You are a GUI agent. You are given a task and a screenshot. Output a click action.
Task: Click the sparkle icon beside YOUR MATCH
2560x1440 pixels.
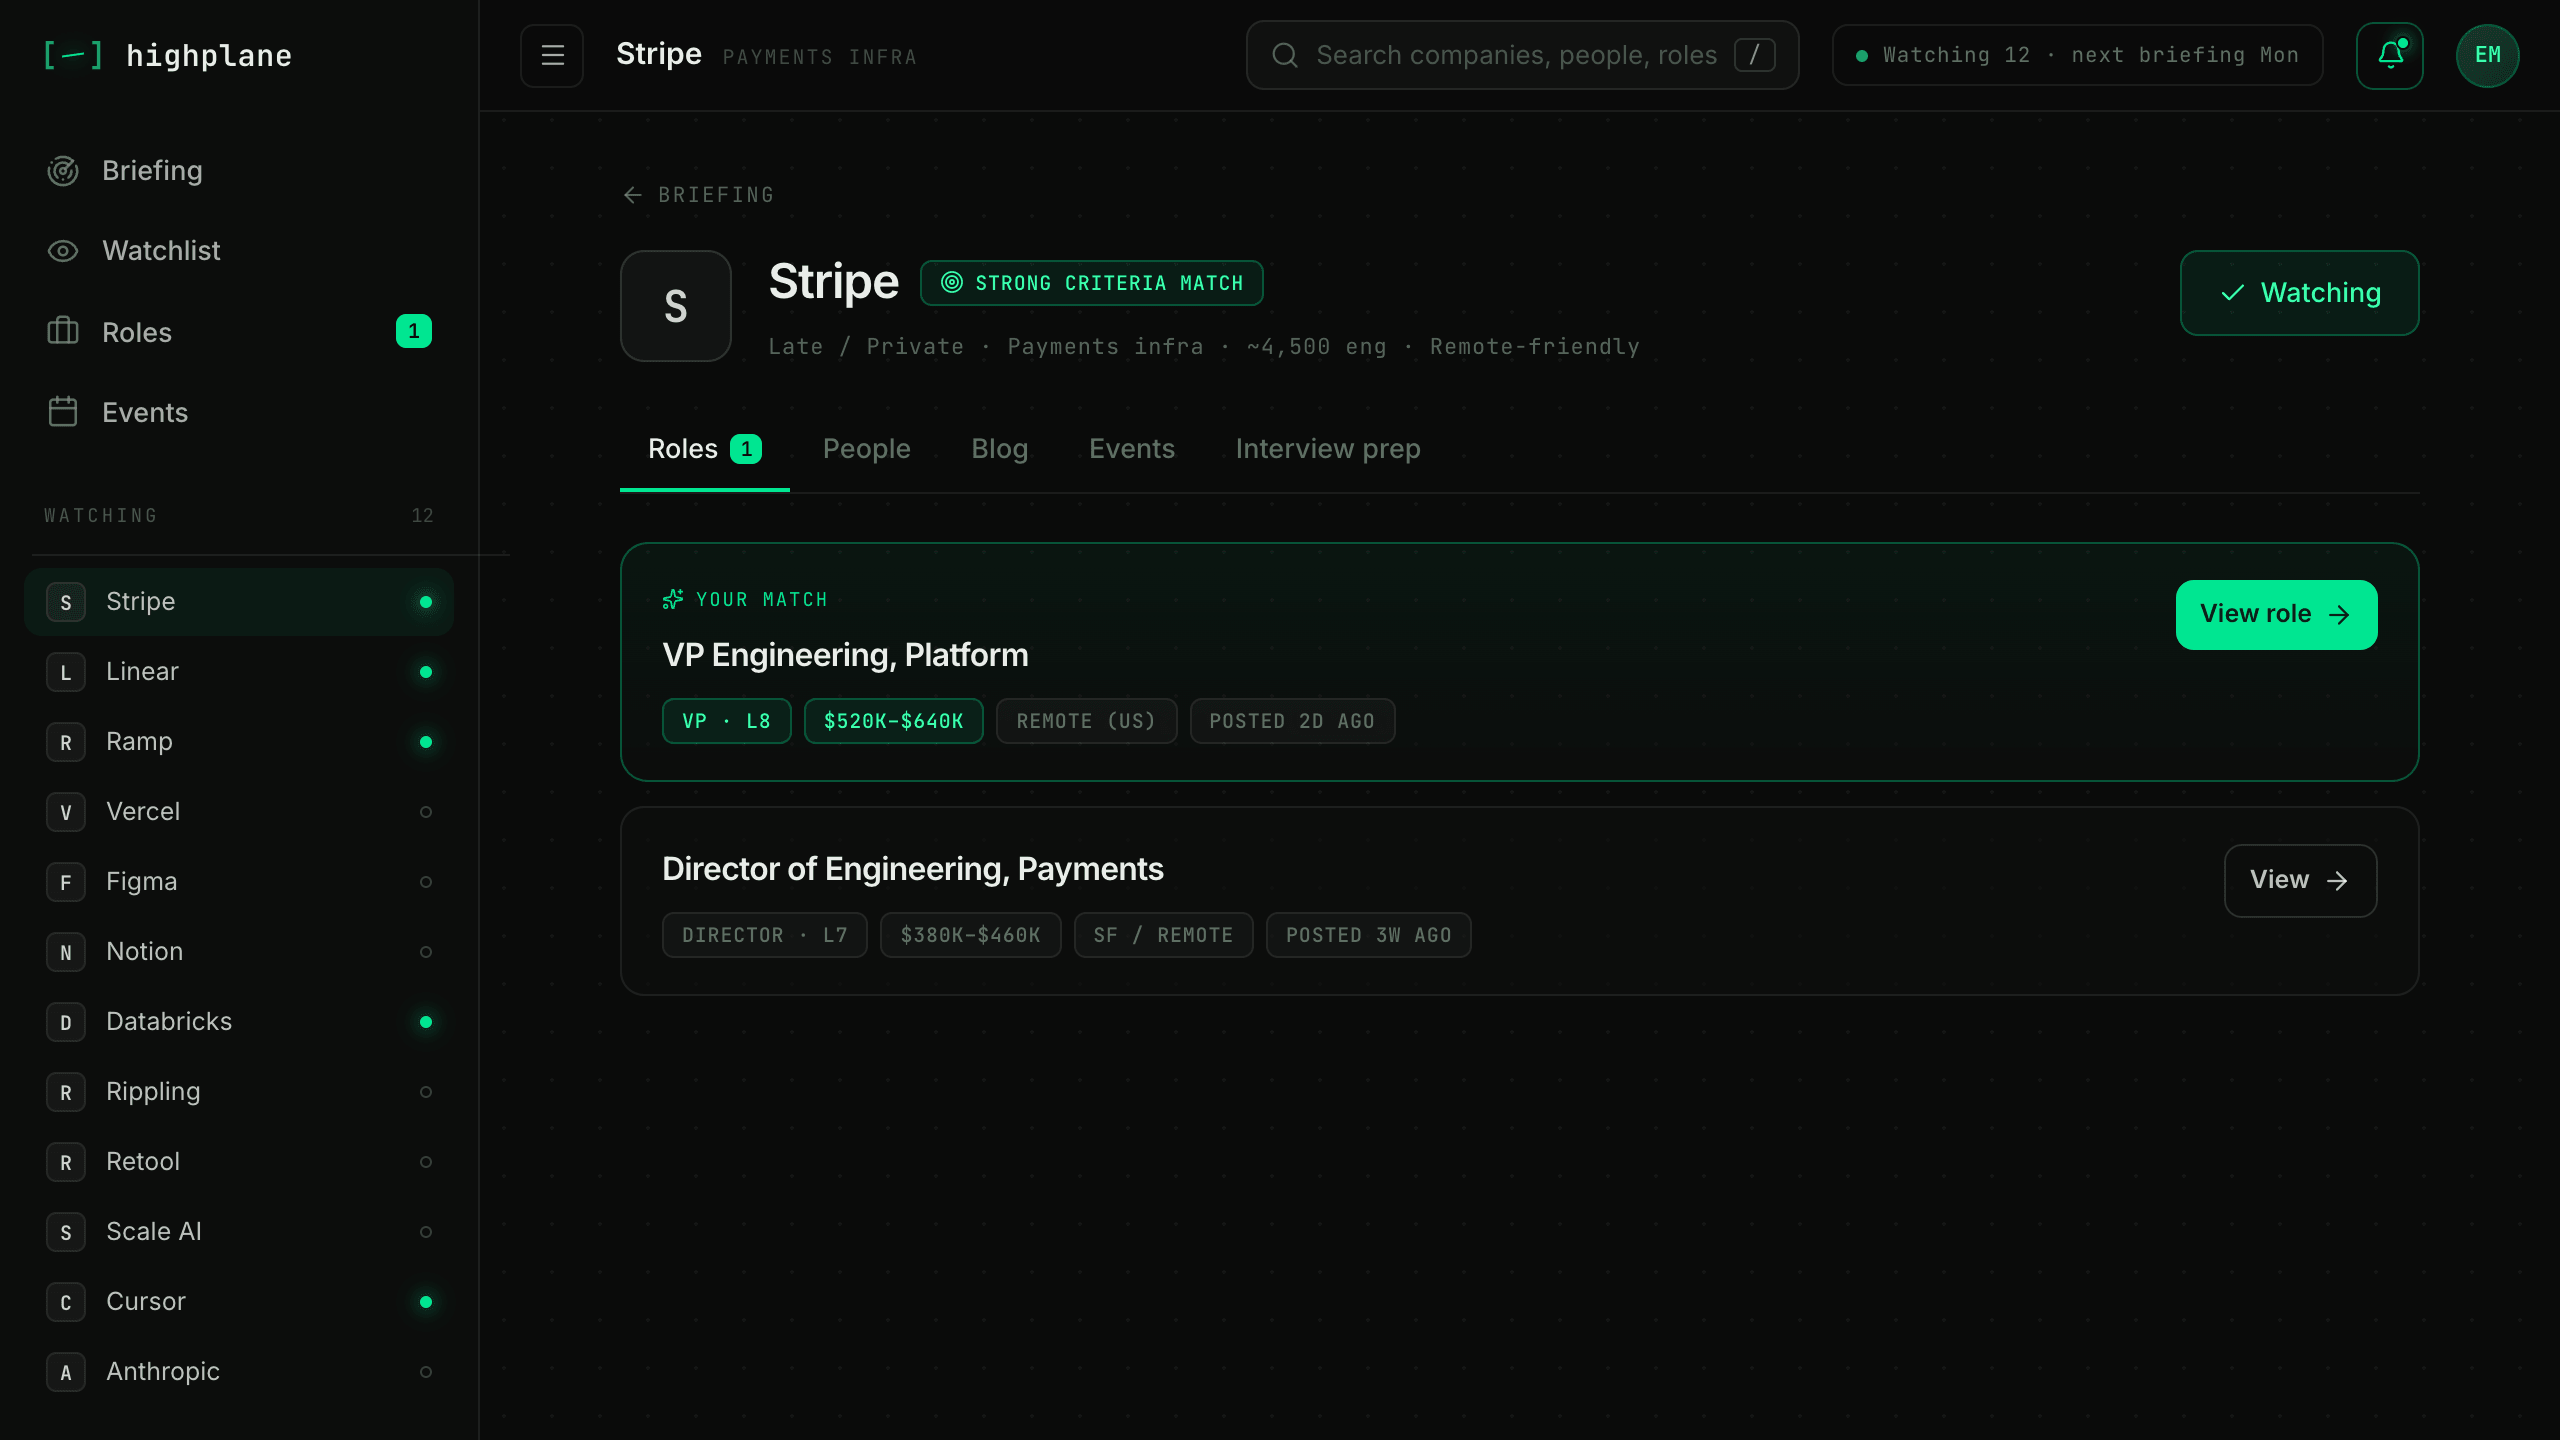coord(673,599)
